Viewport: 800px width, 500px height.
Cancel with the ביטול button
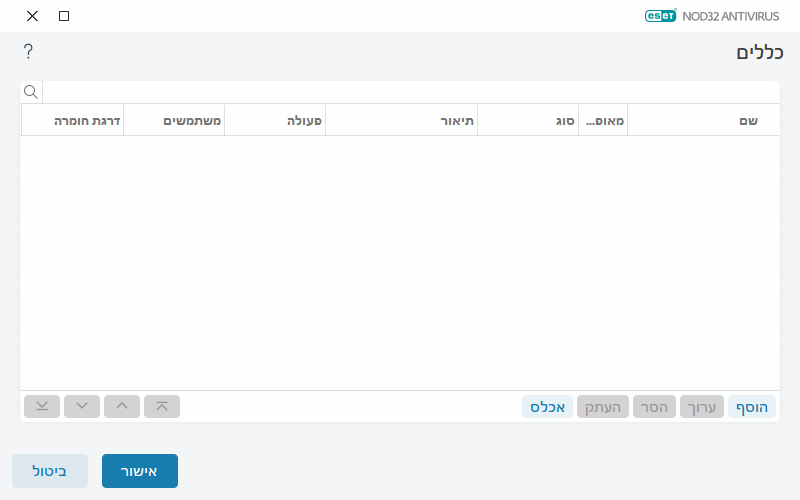(50, 471)
